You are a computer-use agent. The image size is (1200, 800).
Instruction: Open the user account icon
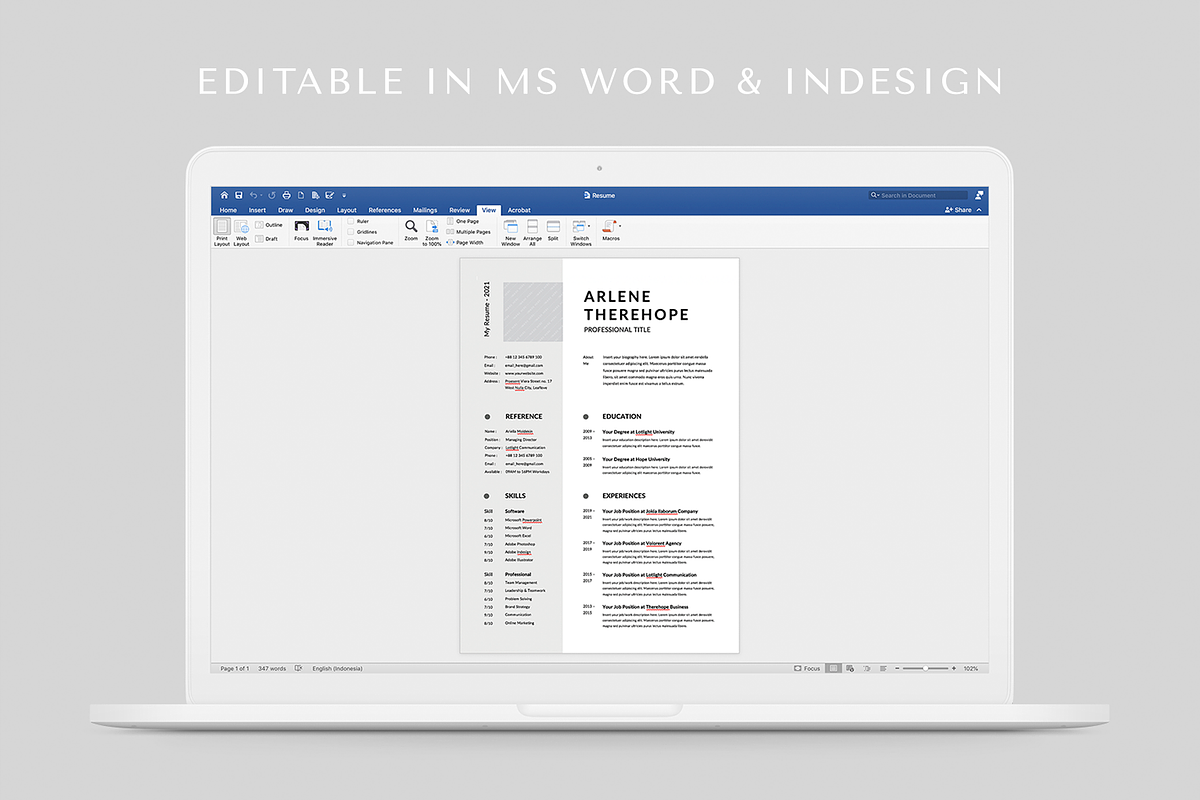[979, 195]
